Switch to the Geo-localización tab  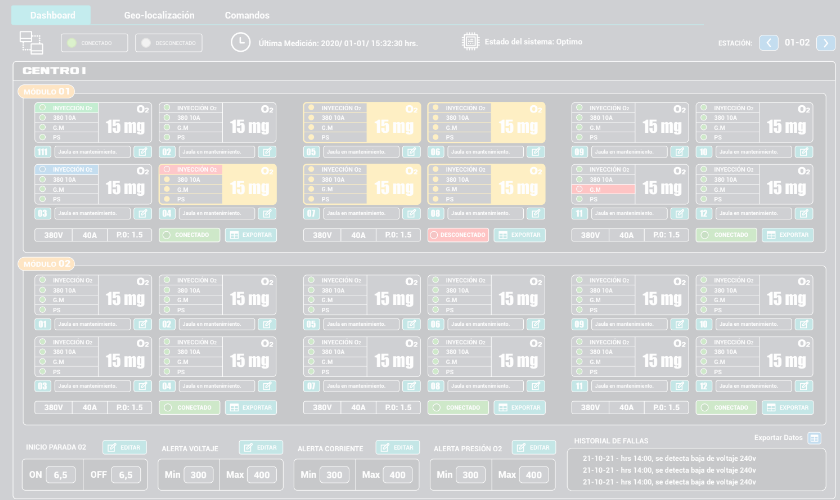coord(159,16)
